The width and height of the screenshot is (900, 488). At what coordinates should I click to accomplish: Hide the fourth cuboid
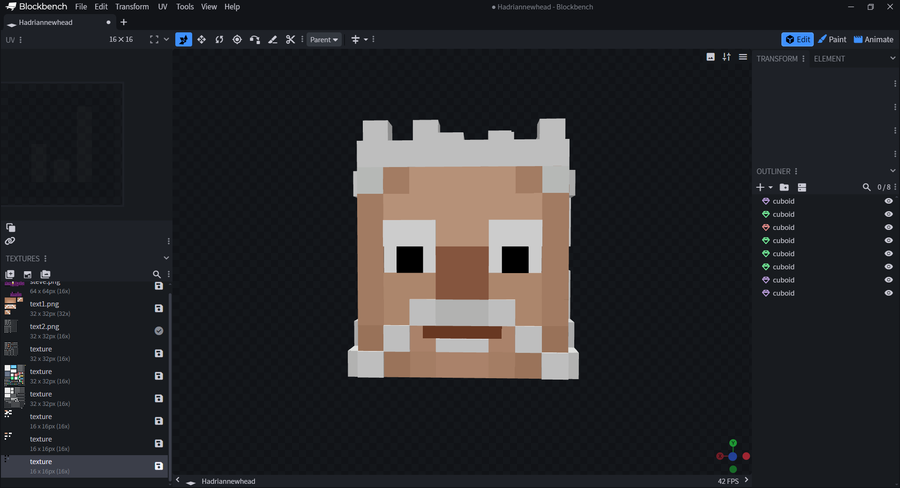point(889,241)
